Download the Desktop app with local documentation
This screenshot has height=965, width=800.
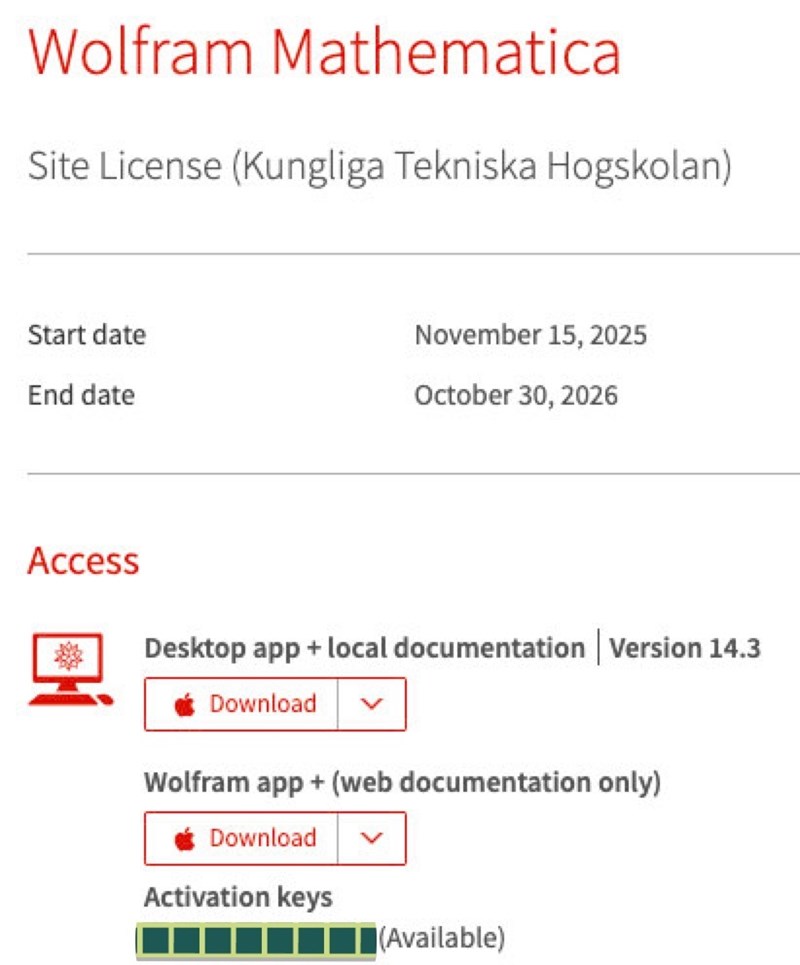[242, 704]
